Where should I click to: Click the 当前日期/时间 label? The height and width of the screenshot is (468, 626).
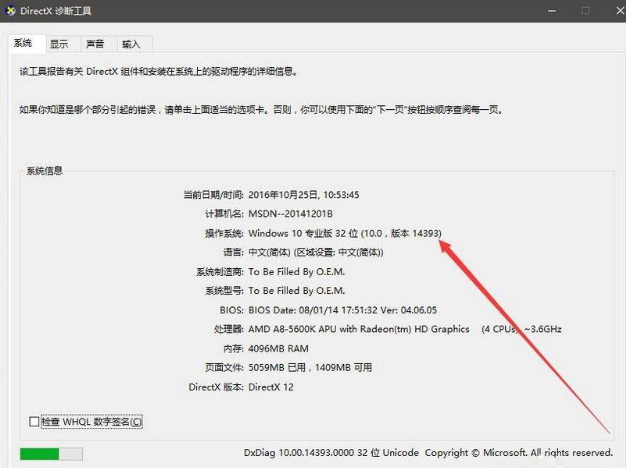coord(213,195)
